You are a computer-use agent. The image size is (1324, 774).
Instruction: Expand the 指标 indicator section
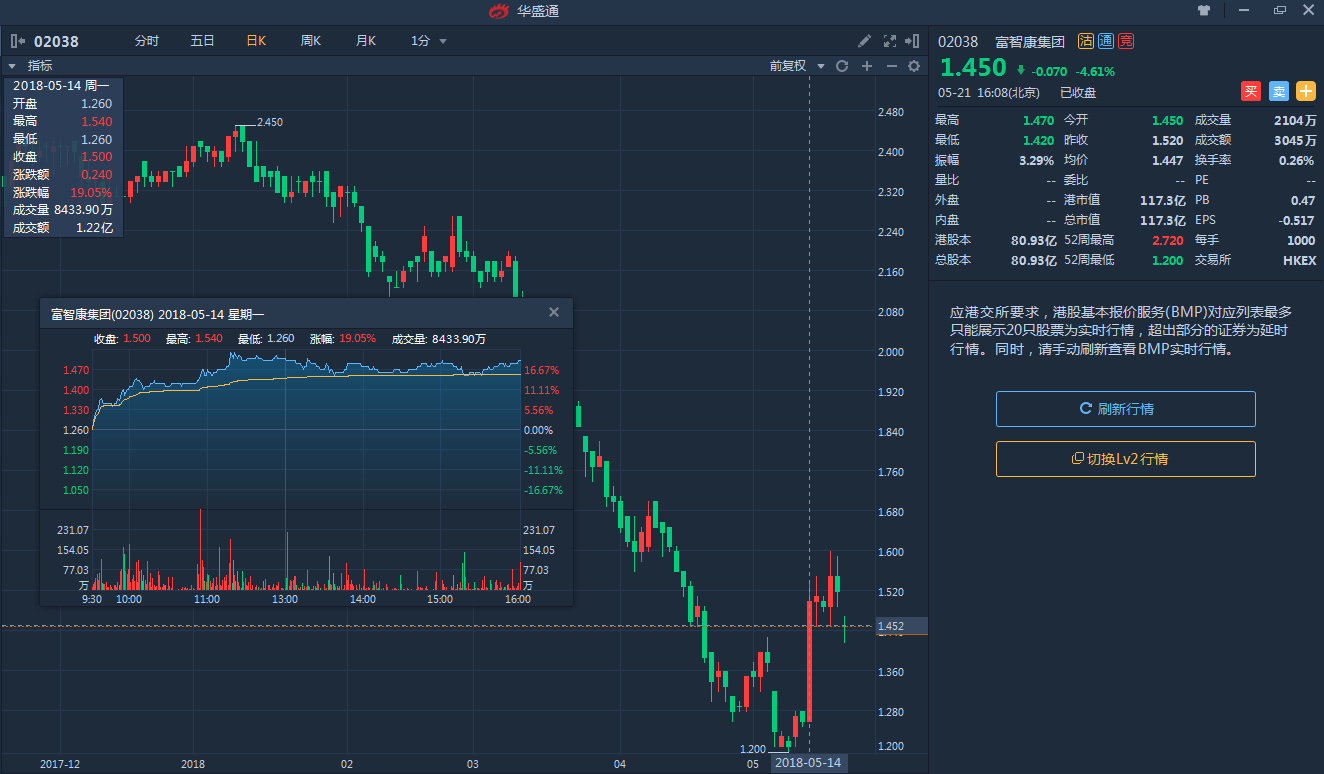click(x=13, y=66)
